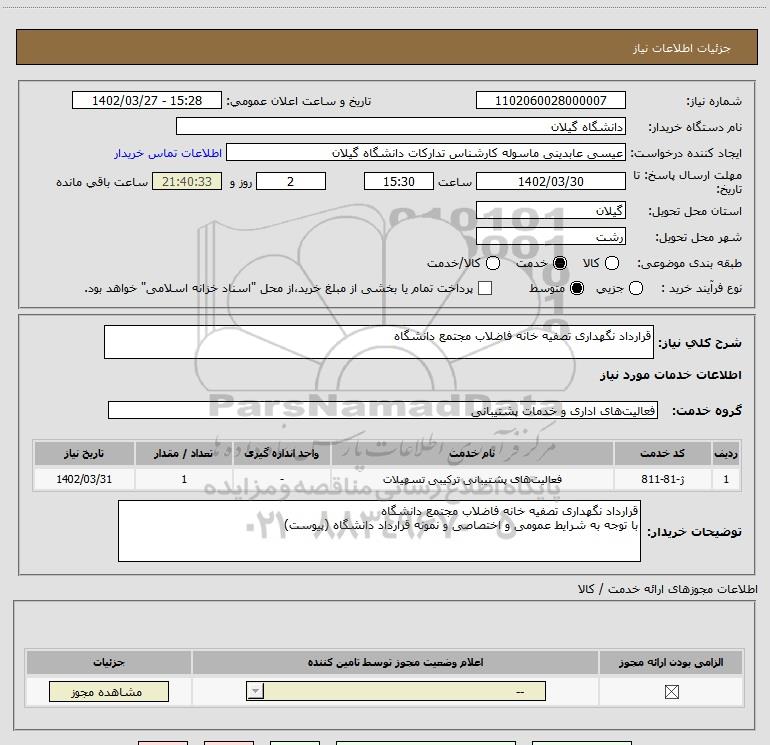Click the جزئیات اطلاعات نیاز title bar
This screenshot has width=770, height=745.
tap(386, 47)
